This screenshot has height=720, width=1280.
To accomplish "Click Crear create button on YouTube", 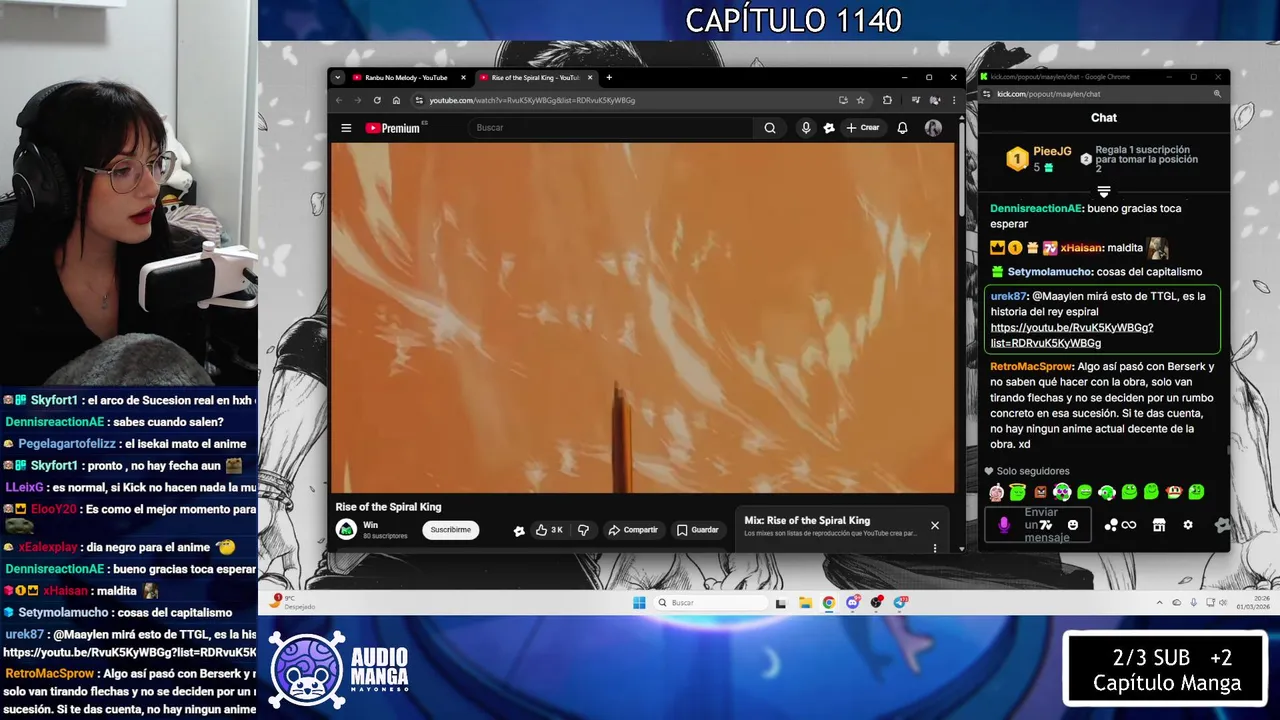I will coord(863,128).
